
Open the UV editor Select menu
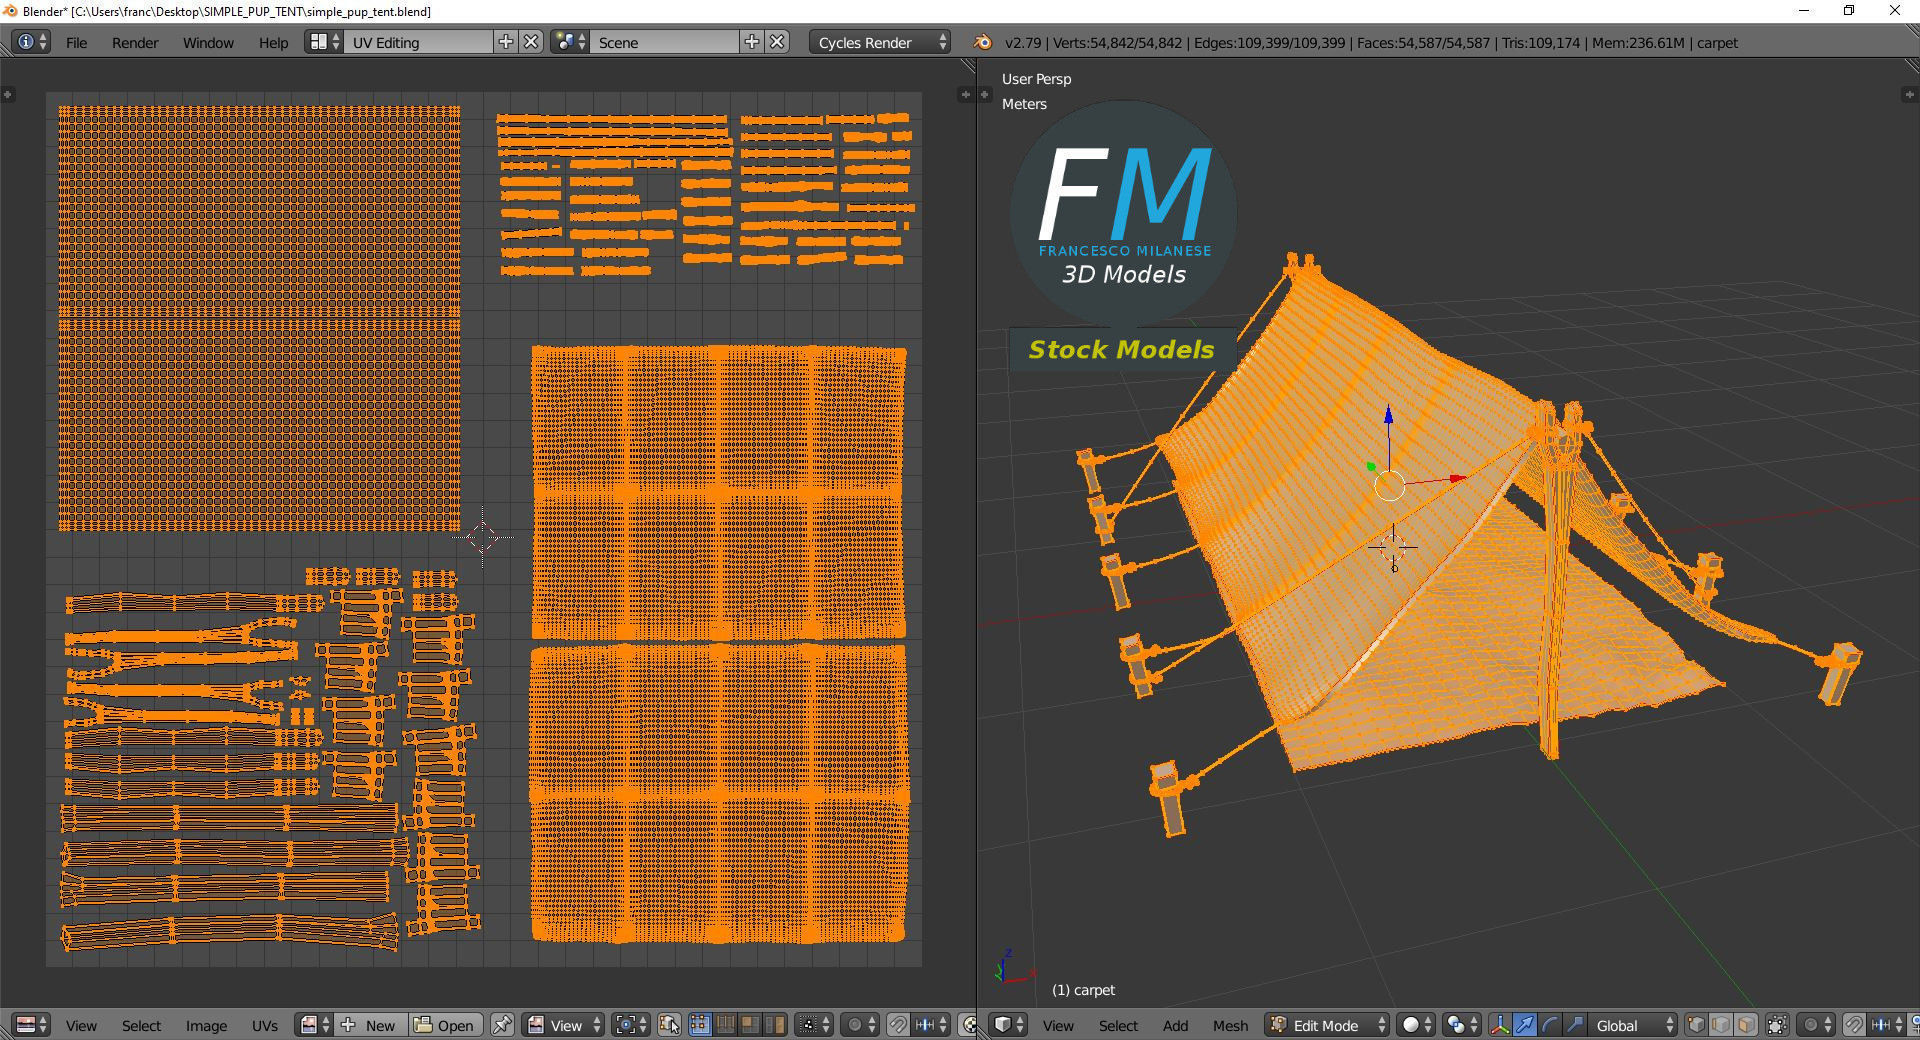click(141, 1026)
